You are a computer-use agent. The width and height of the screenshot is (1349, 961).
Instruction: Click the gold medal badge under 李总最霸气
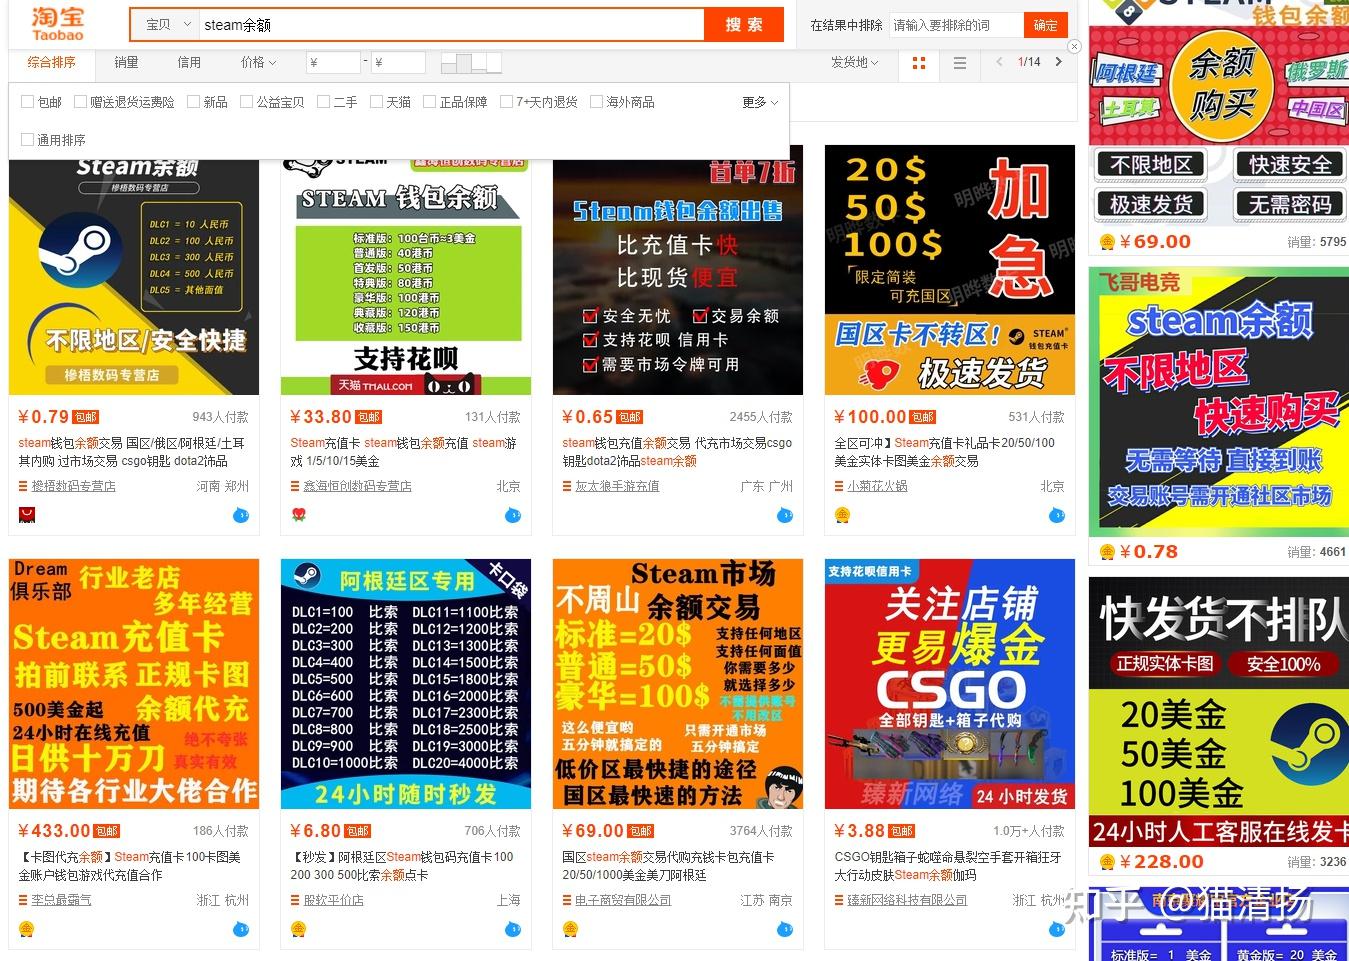coord(27,929)
